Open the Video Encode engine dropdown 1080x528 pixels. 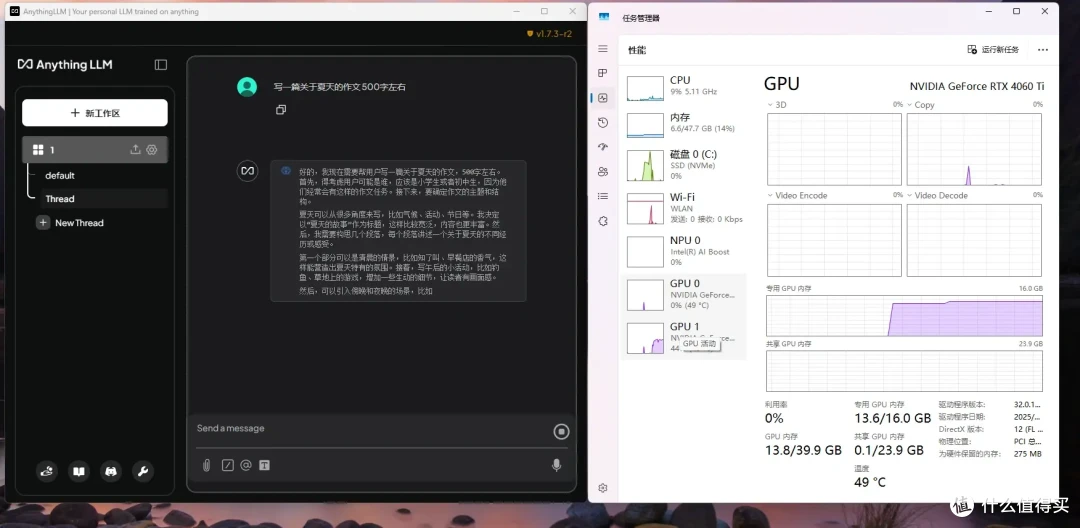tap(797, 196)
